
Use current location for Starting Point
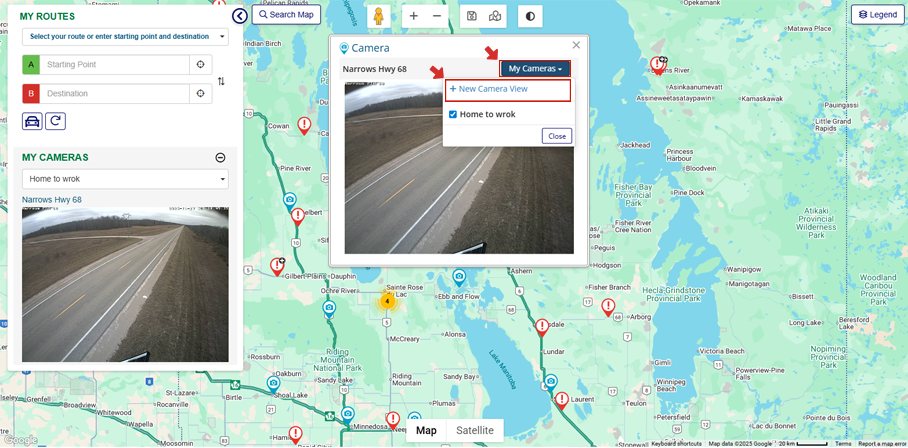(x=200, y=64)
